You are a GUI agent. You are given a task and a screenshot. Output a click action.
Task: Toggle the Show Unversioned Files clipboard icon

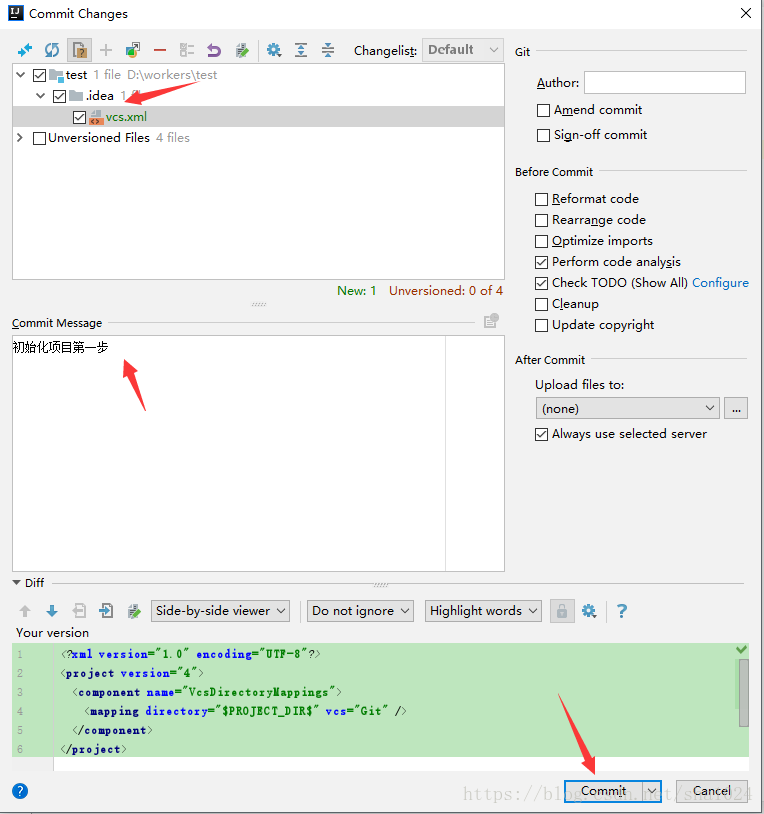(79, 50)
